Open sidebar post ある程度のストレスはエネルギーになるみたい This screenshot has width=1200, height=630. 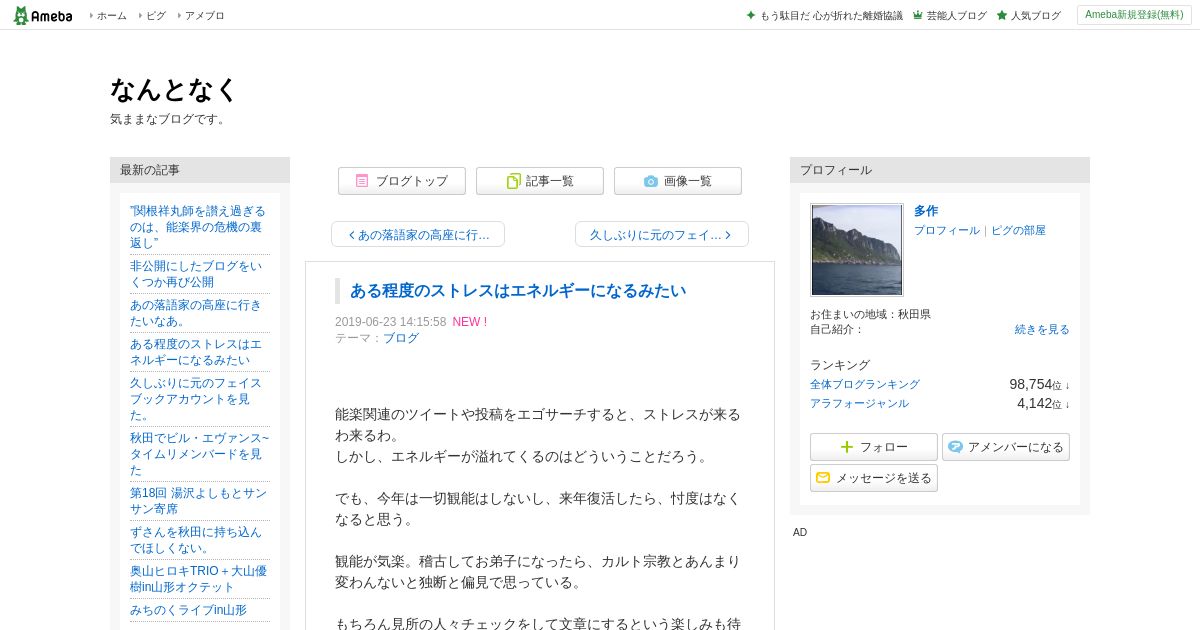[196, 352]
